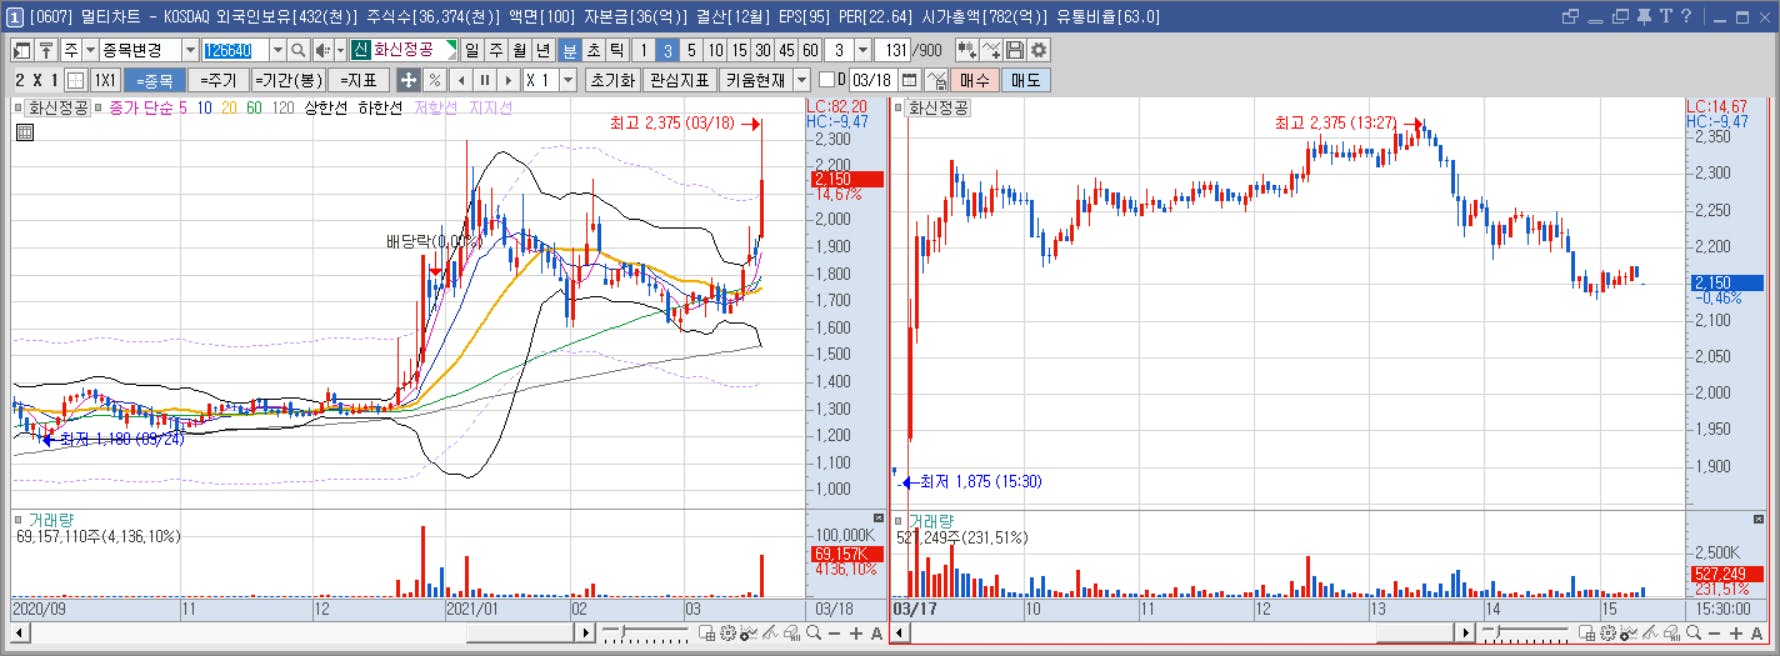1780x656 pixels.
Task: Select the 틱 tick period tab
Action: 617,50
